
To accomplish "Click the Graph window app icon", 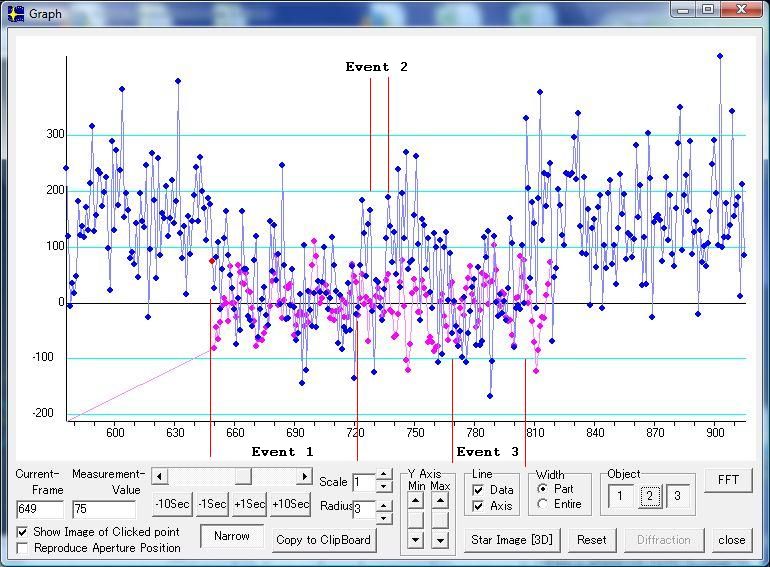I will coord(16,14).
